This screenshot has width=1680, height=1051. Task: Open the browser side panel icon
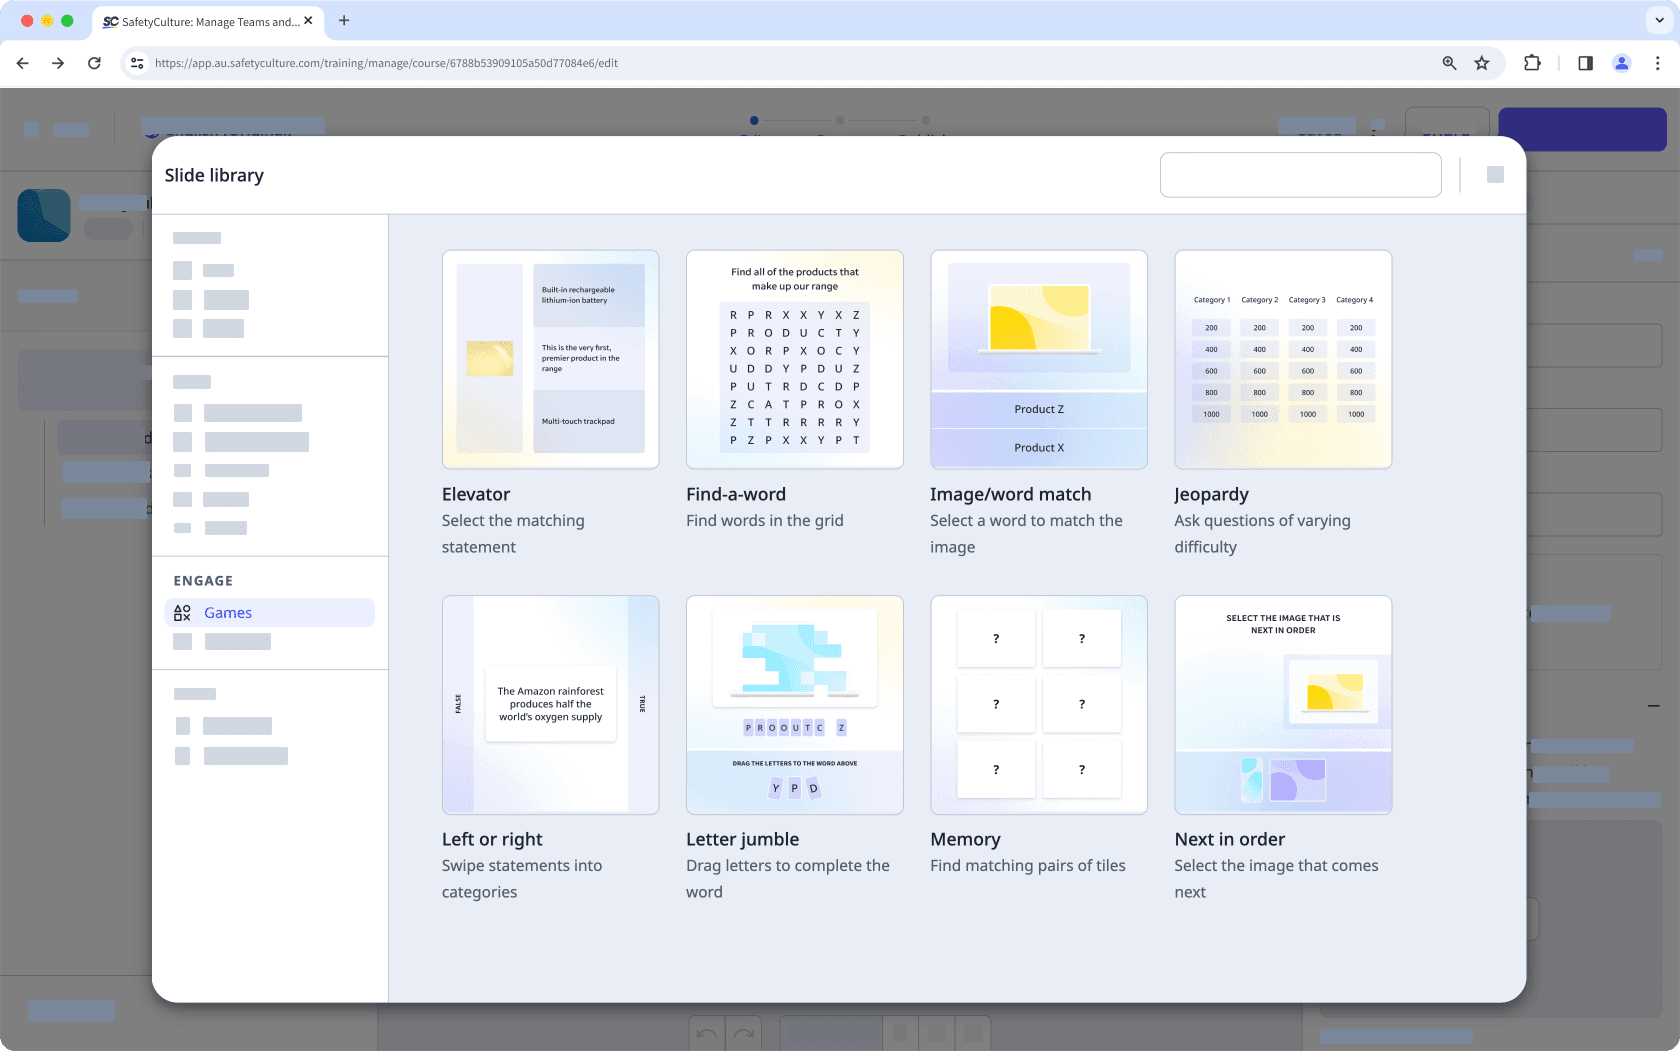point(1585,63)
